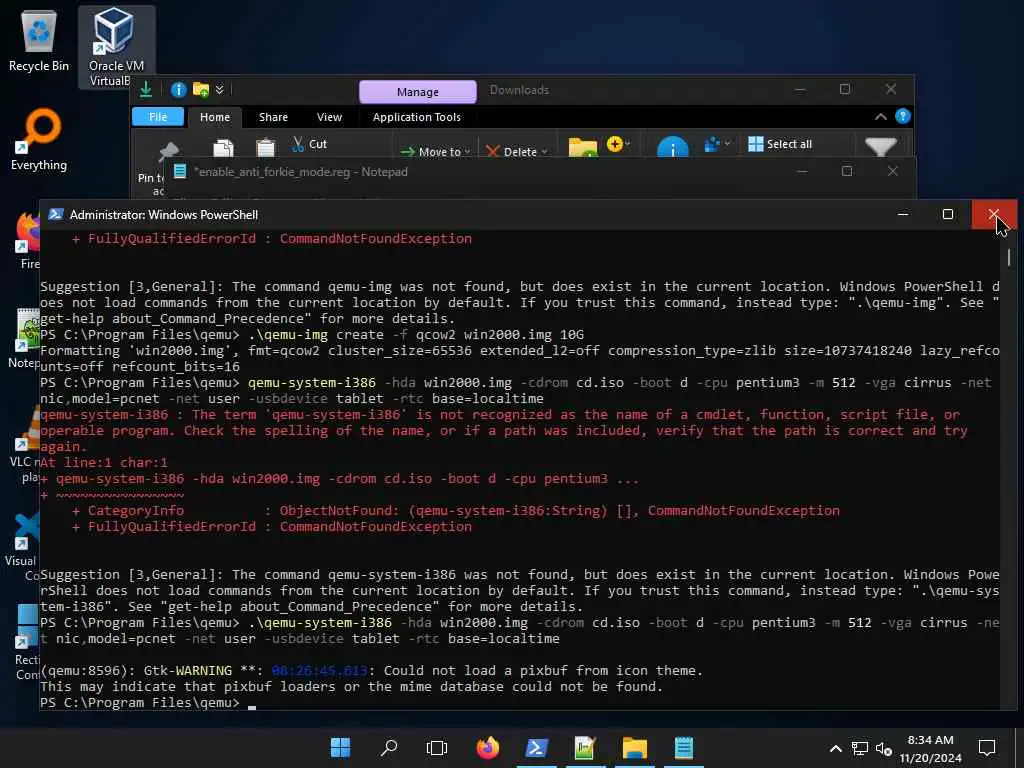Open Explorer help question mark icon
The width and height of the screenshot is (1024, 768).
coord(903,116)
